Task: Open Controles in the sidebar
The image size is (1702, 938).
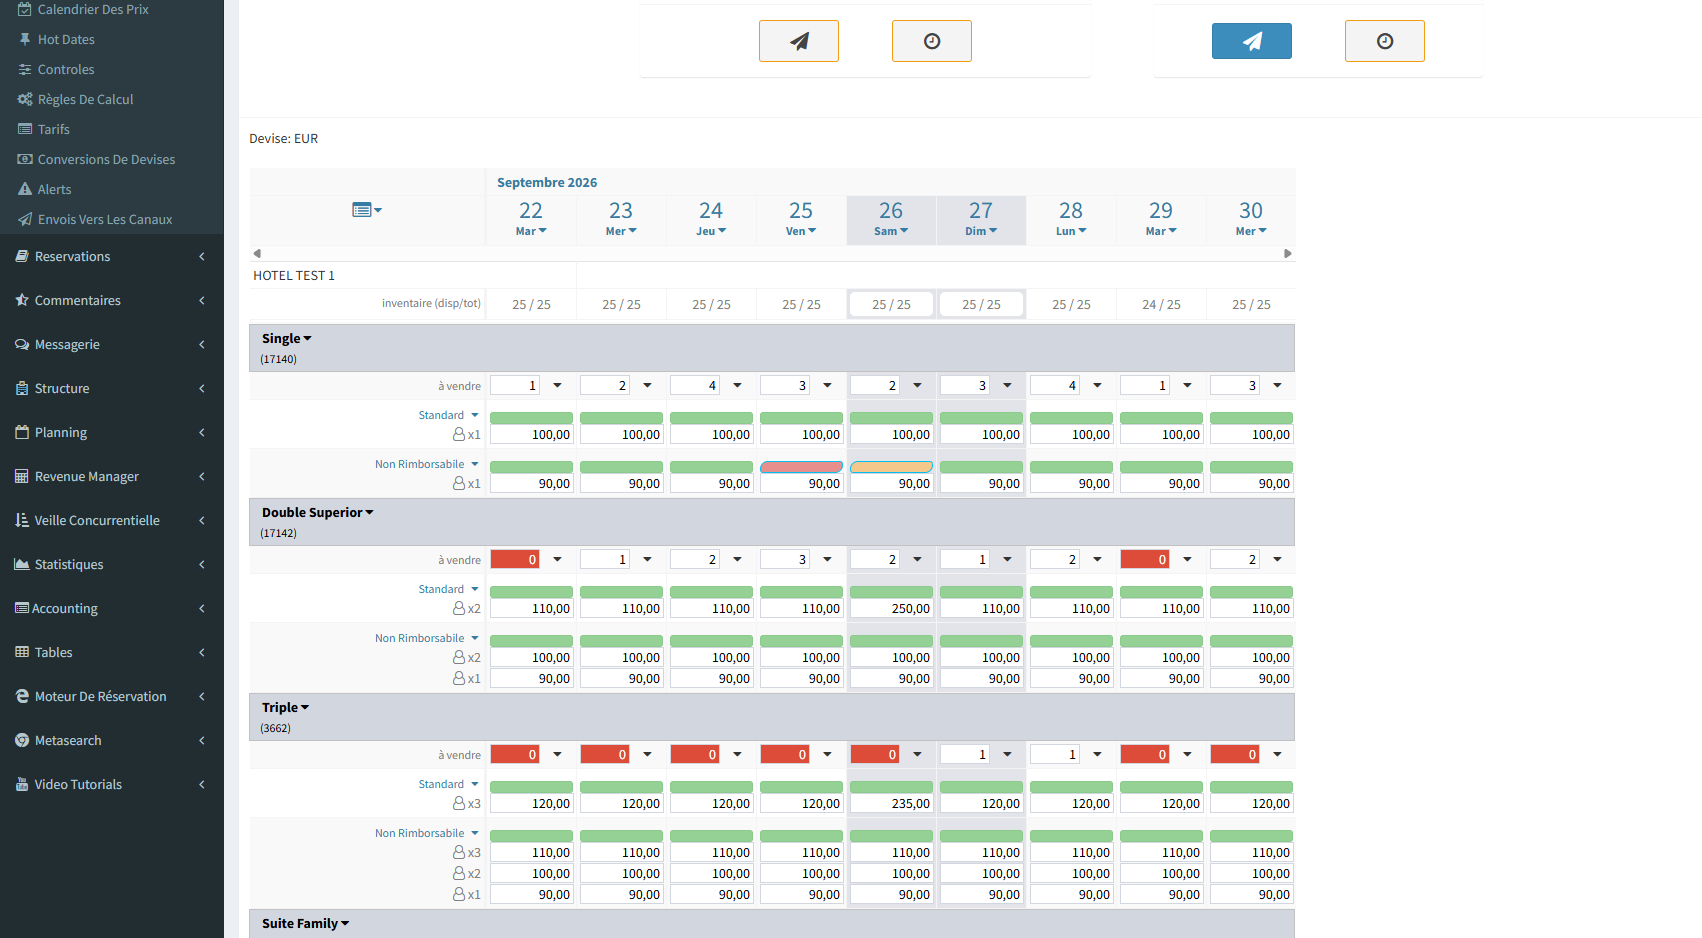Action: pos(66,69)
